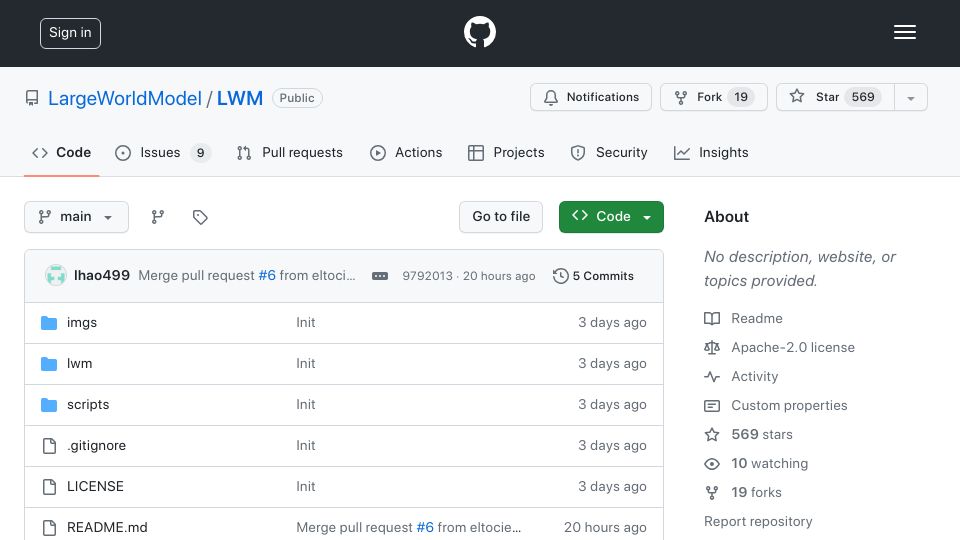Open commit hash 9792013
The height and width of the screenshot is (540, 960).
[x=427, y=276]
